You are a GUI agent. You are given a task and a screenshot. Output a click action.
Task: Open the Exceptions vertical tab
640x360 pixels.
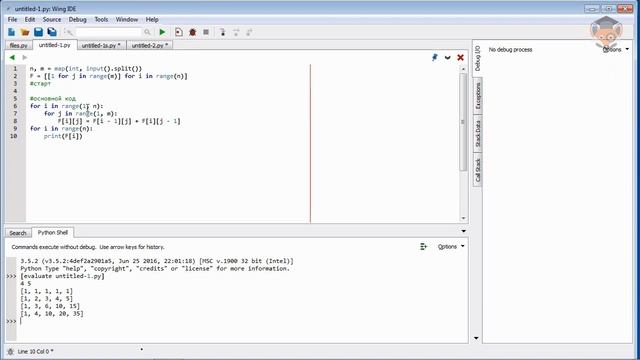click(478, 96)
